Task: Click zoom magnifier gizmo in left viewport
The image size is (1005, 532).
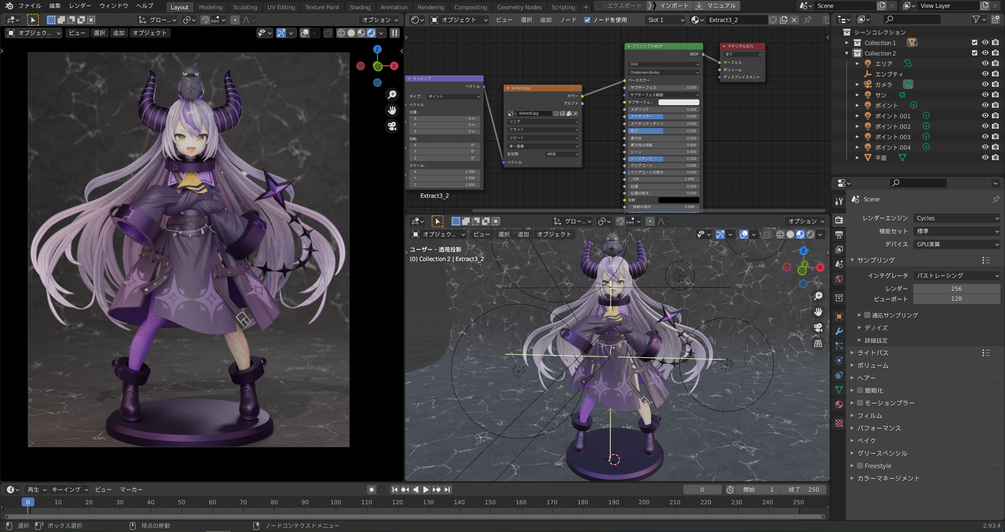Action: tap(392, 95)
